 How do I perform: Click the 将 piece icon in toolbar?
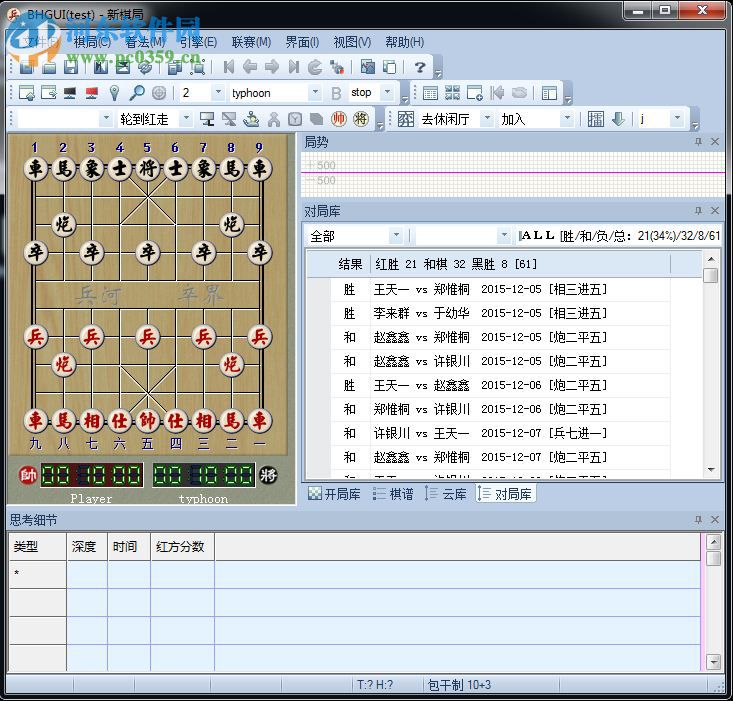click(360, 119)
